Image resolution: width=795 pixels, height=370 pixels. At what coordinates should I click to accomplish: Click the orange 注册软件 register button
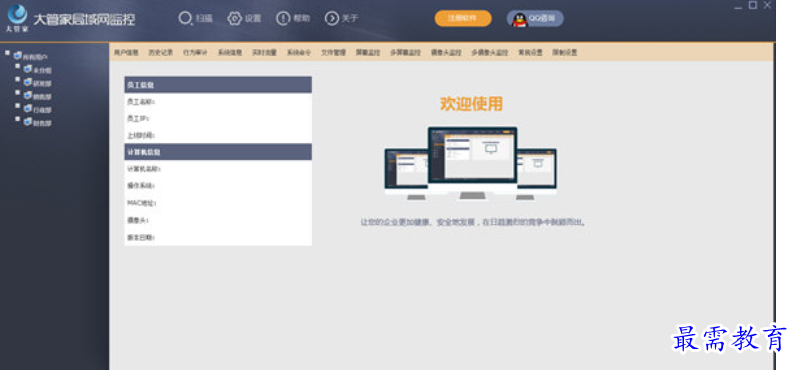463,18
